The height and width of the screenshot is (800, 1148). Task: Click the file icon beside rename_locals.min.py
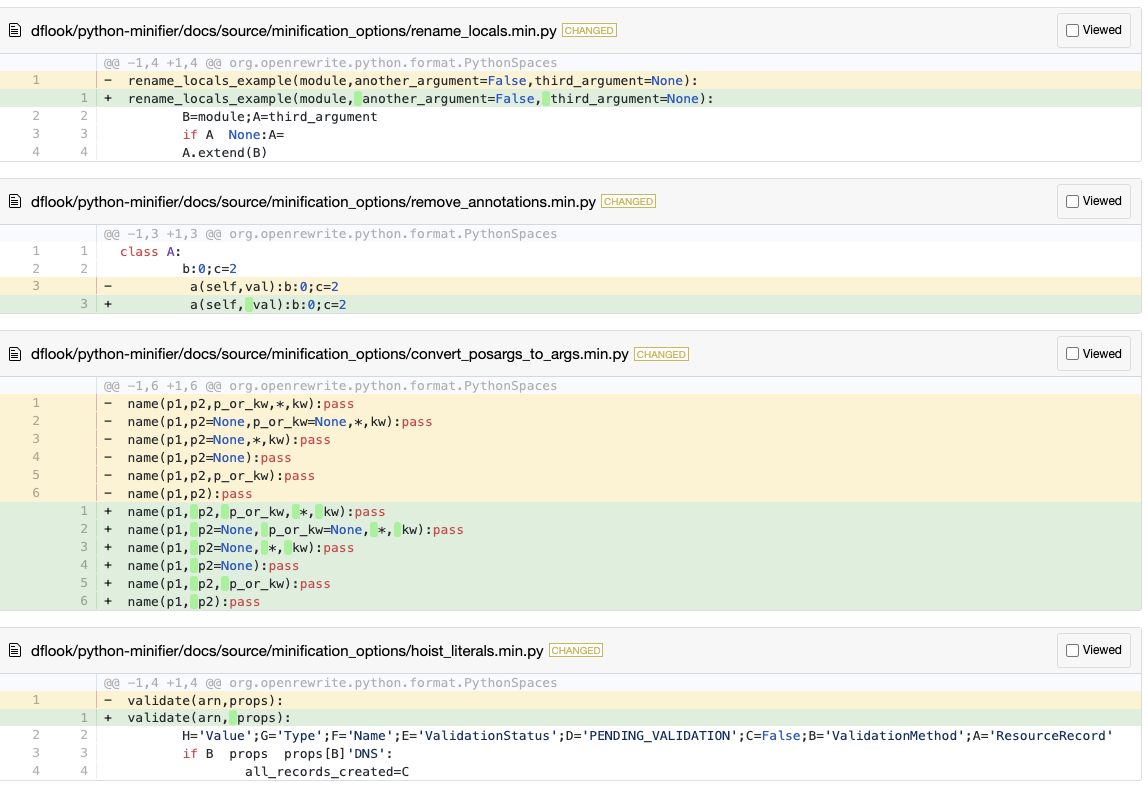(15, 30)
